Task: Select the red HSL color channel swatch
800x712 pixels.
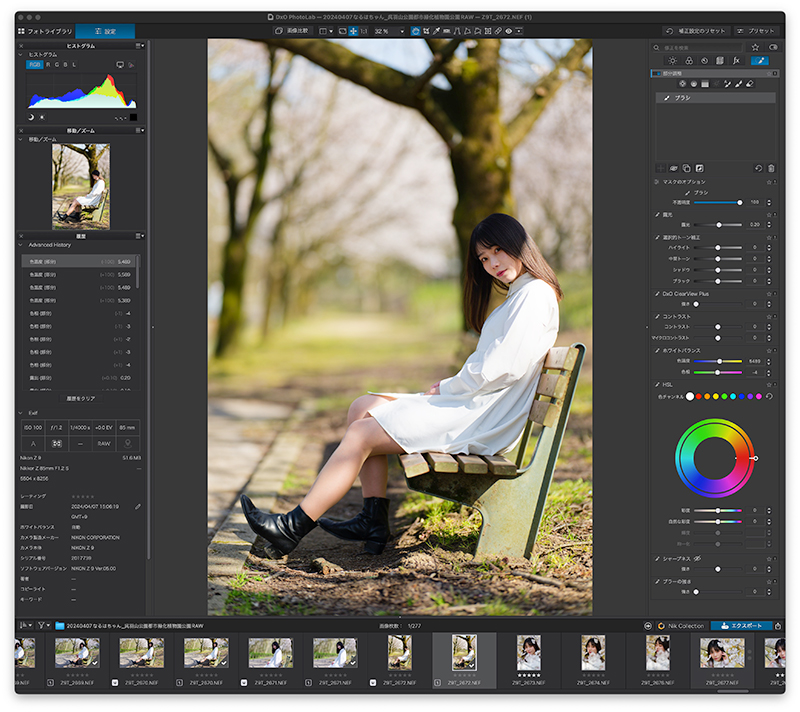Action: click(x=698, y=396)
